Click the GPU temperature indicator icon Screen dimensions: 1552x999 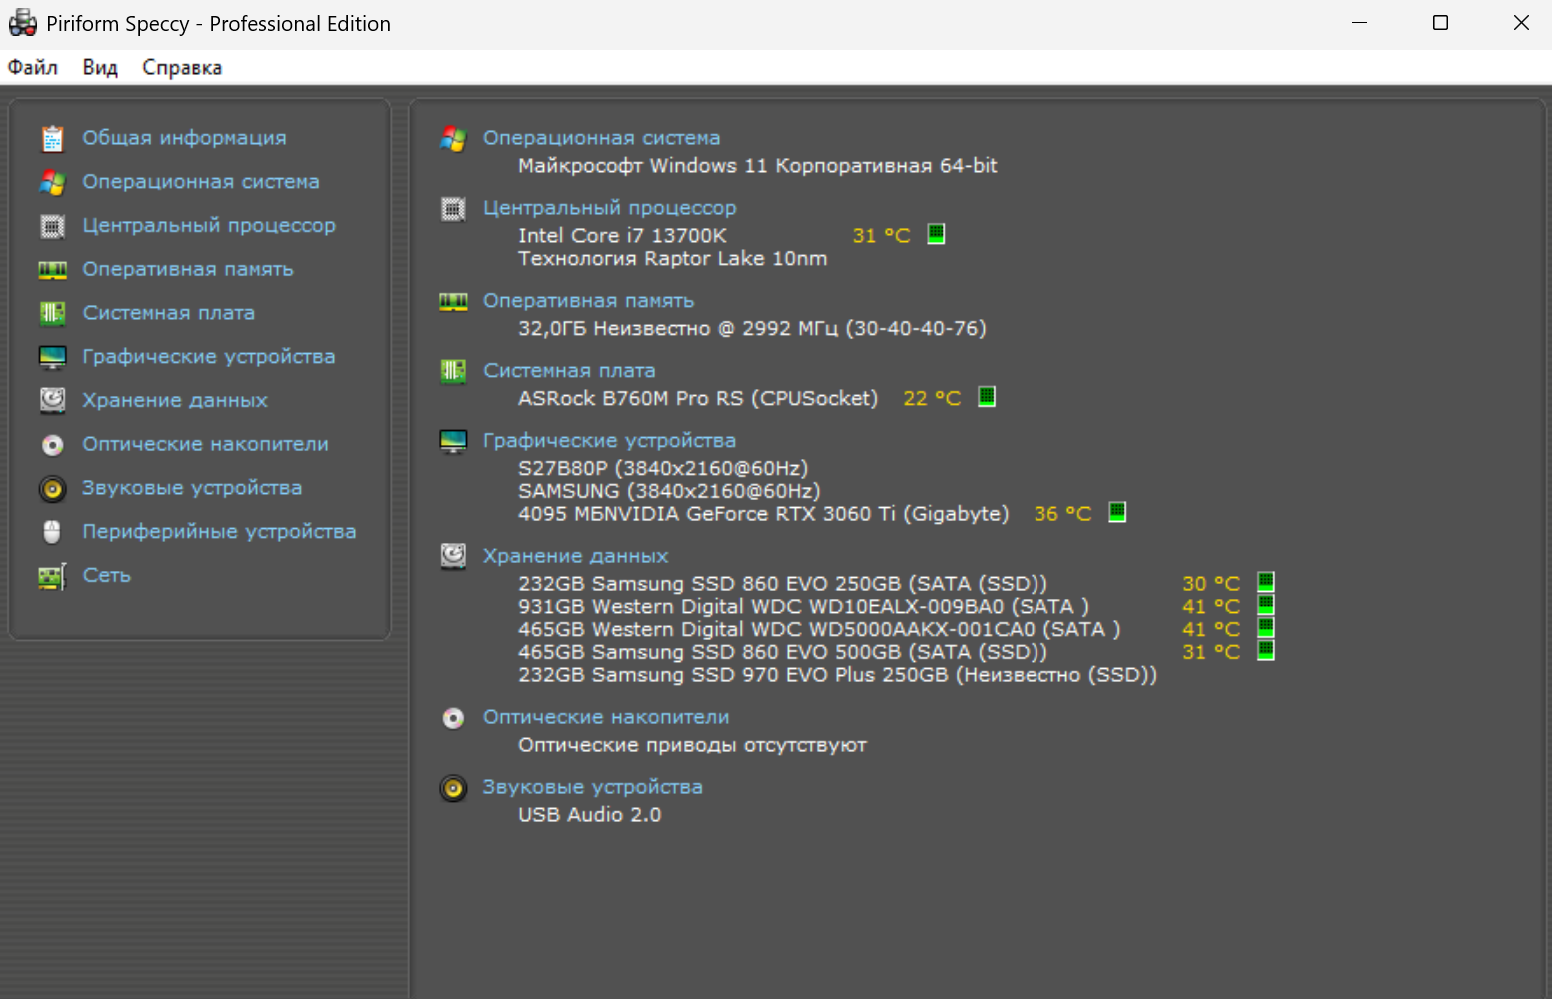click(x=1117, y=512)
